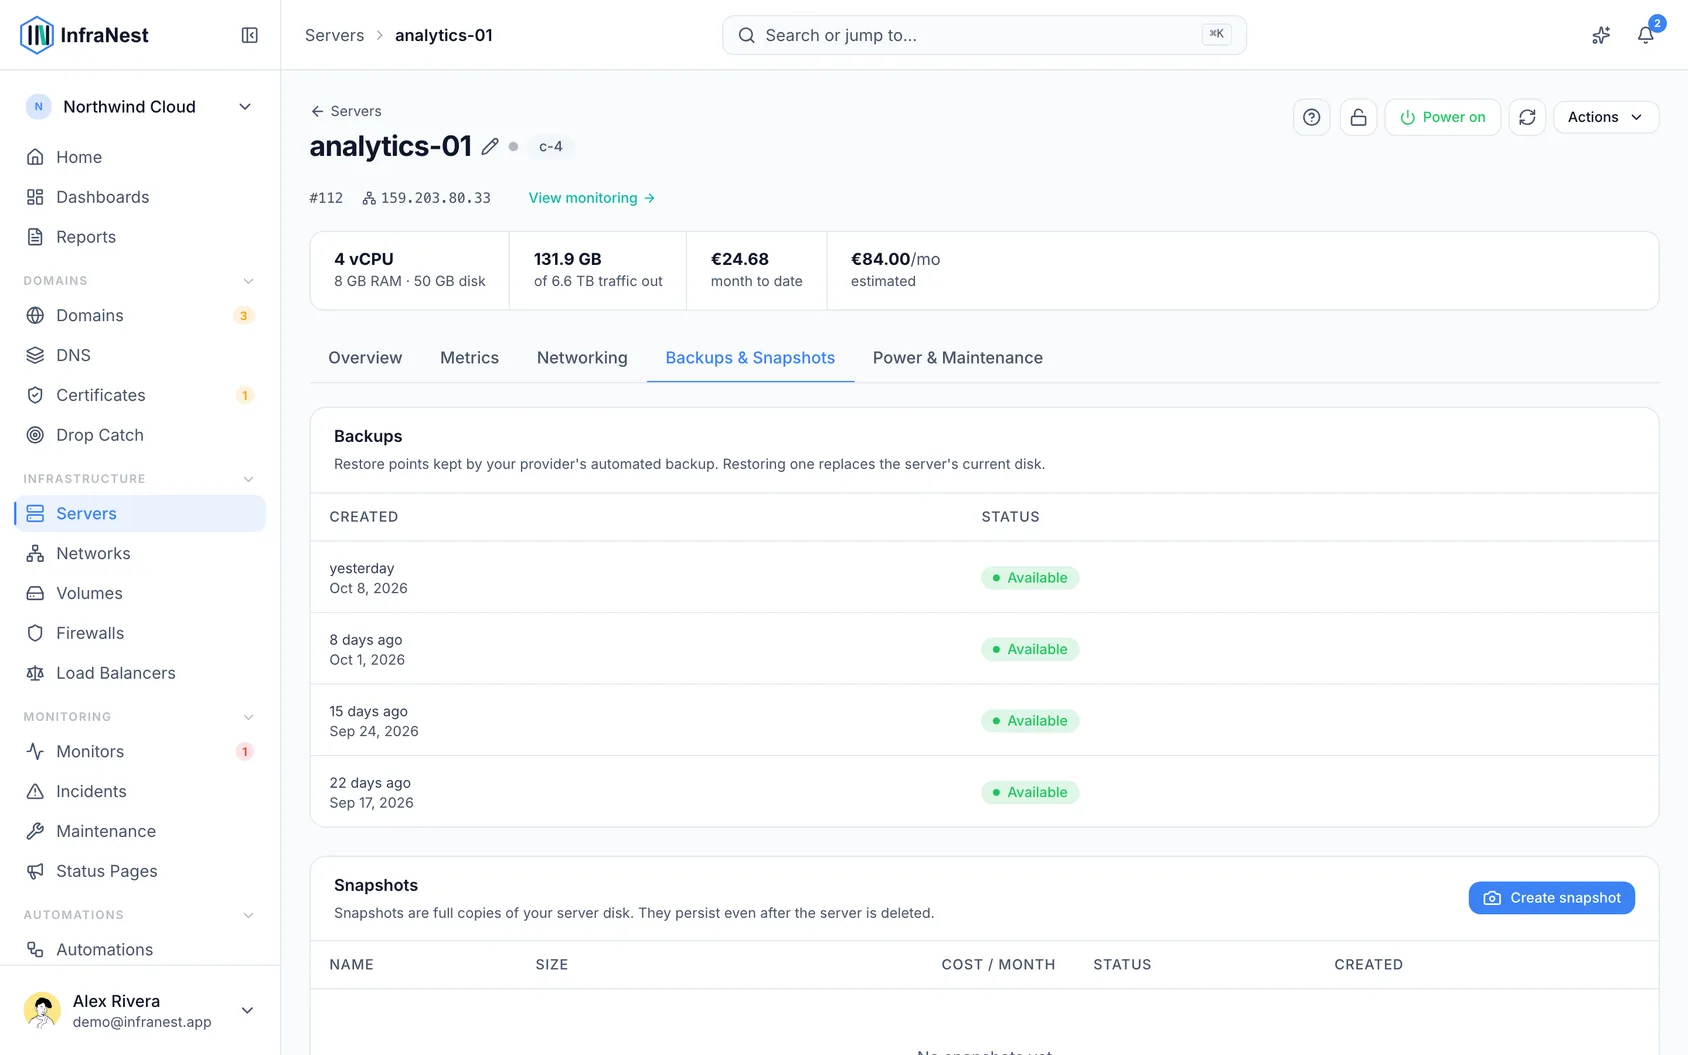Click the Power on button
The width and height of the screenshot is (1688, 1055).
click(x=1443, y=117)
